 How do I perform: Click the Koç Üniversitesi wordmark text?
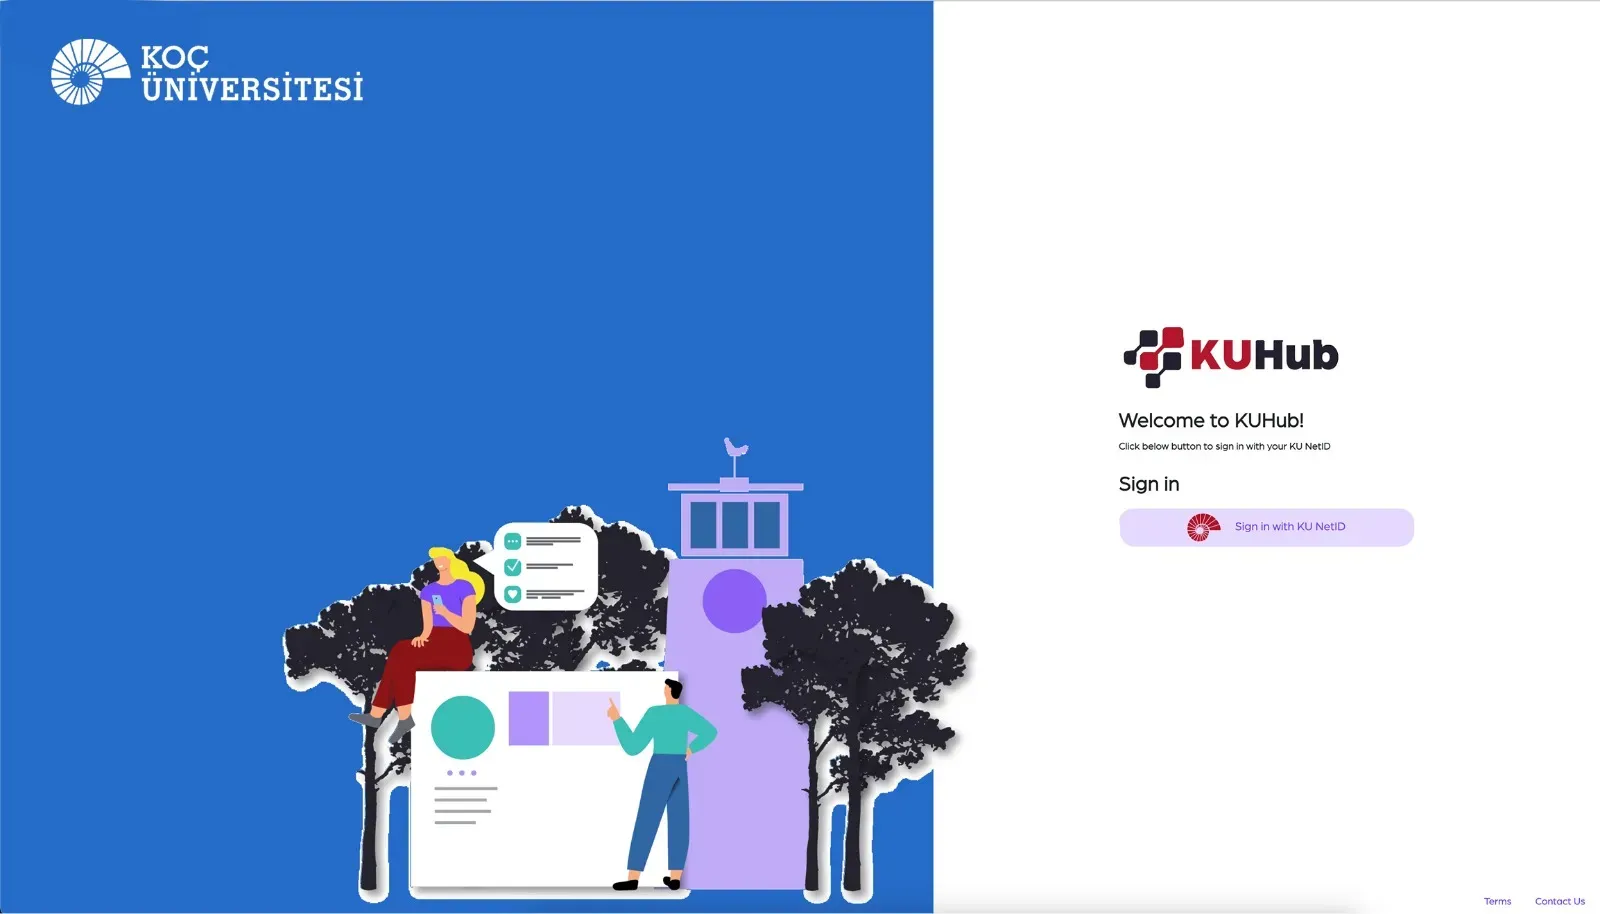pos(251,74)
